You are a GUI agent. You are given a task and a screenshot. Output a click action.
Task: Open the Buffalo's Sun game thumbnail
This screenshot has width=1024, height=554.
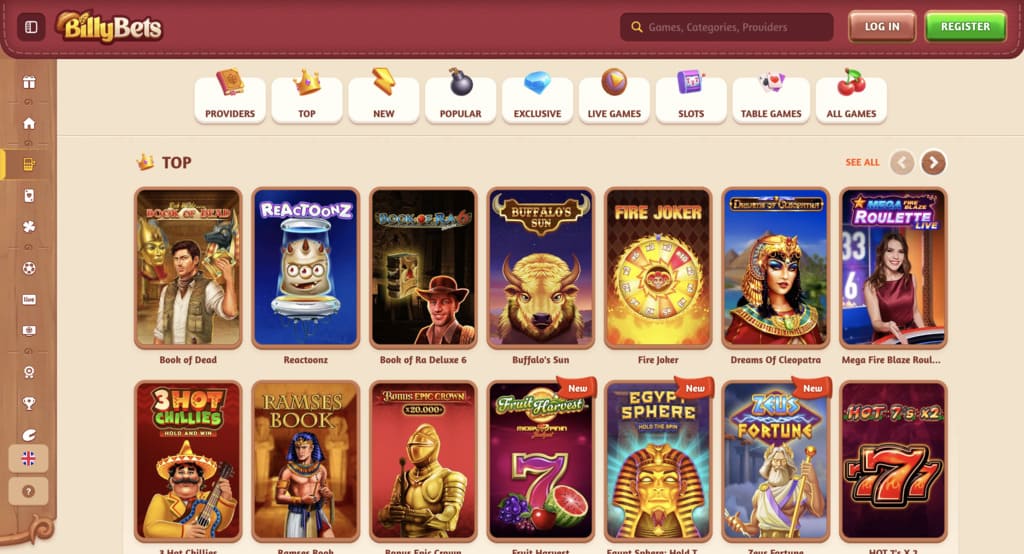point(541,268)
